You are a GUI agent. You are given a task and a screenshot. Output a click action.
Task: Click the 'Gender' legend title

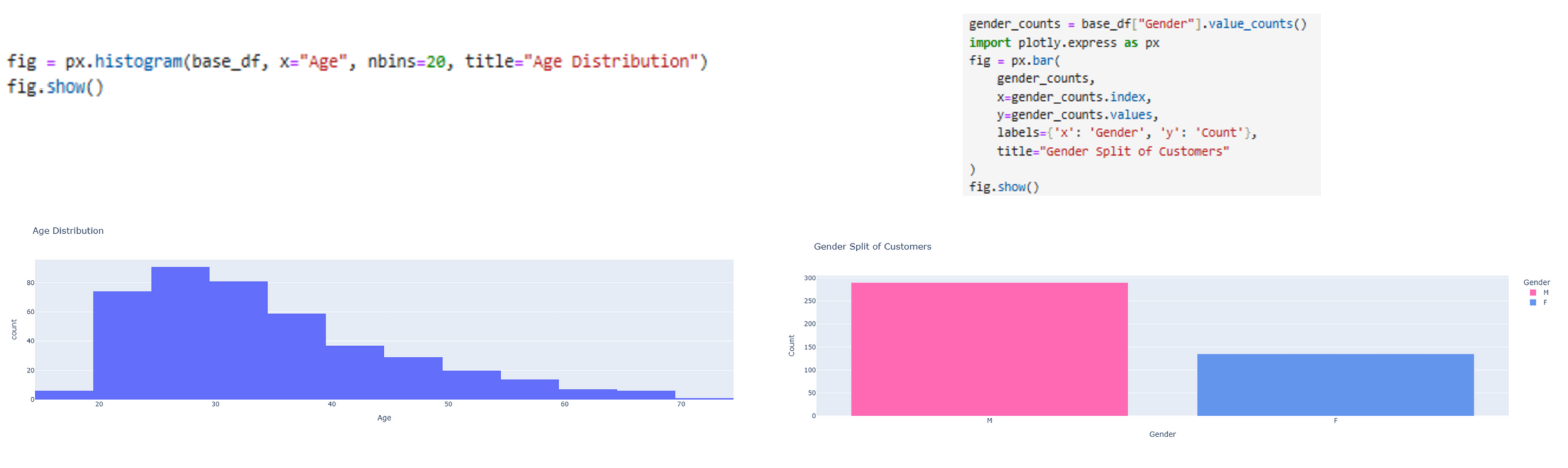coord(1537,283)
